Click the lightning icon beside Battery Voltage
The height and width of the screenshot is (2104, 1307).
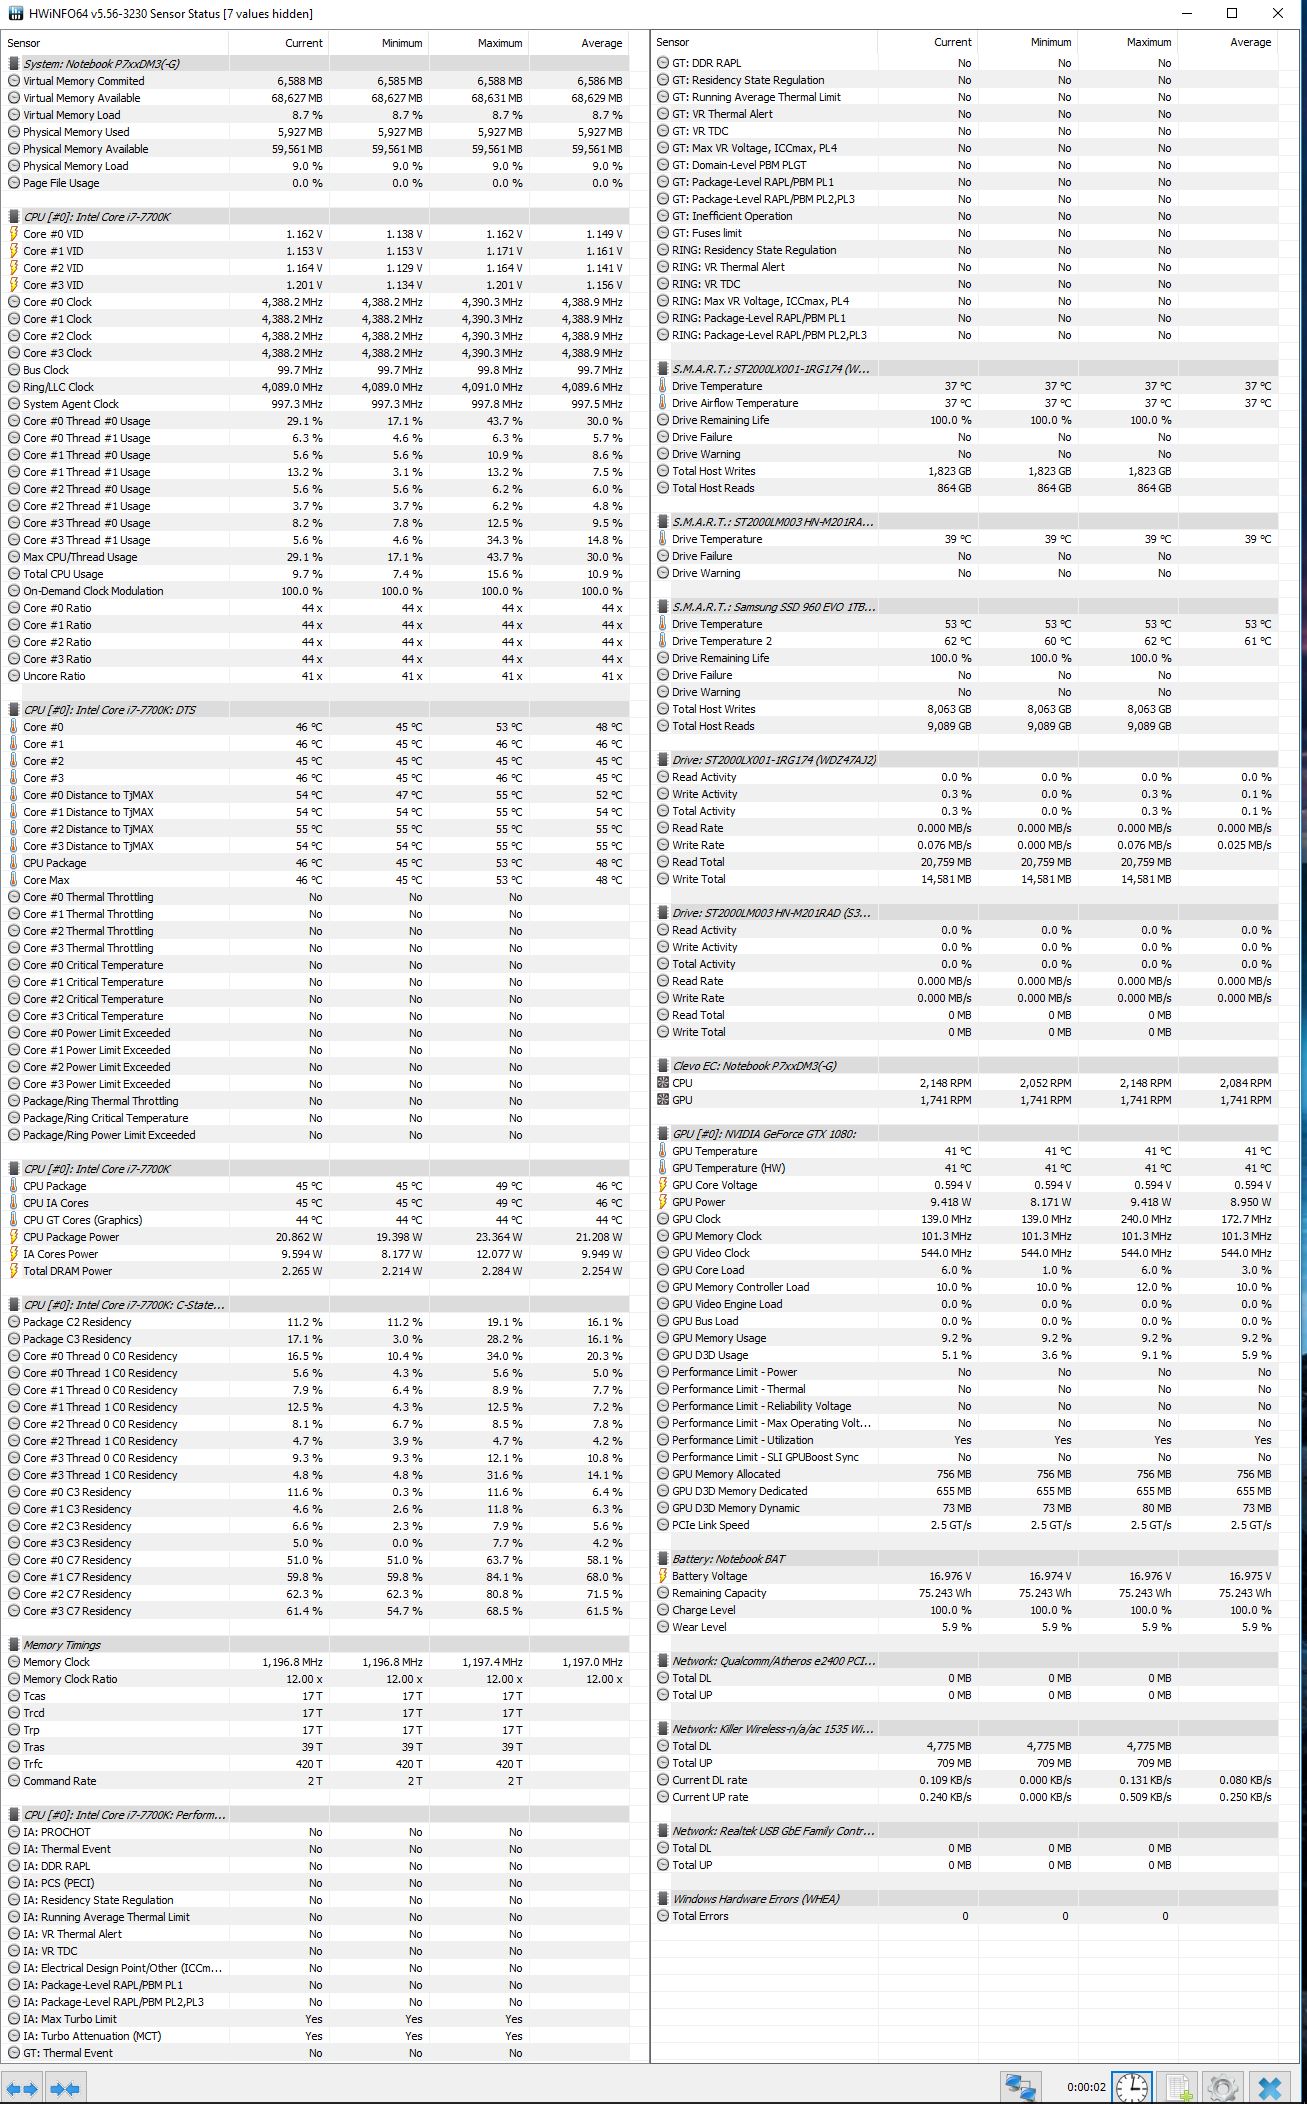coord(662,1576)
